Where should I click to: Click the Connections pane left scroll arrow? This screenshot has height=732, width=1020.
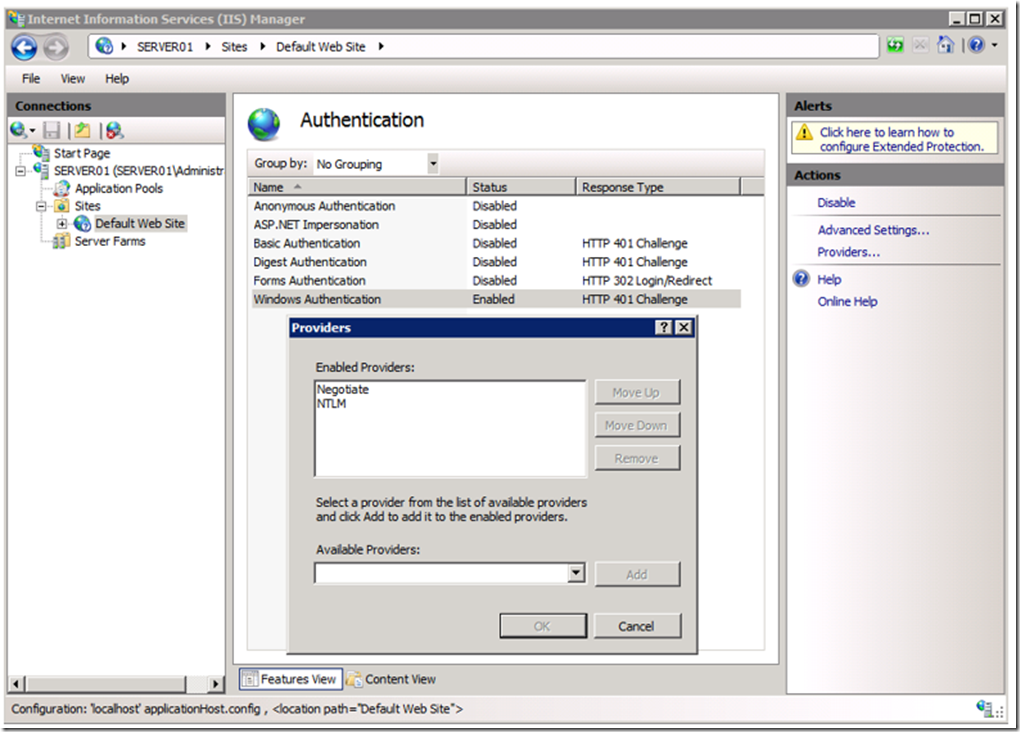pyautogui.click(x=16, y=684)
